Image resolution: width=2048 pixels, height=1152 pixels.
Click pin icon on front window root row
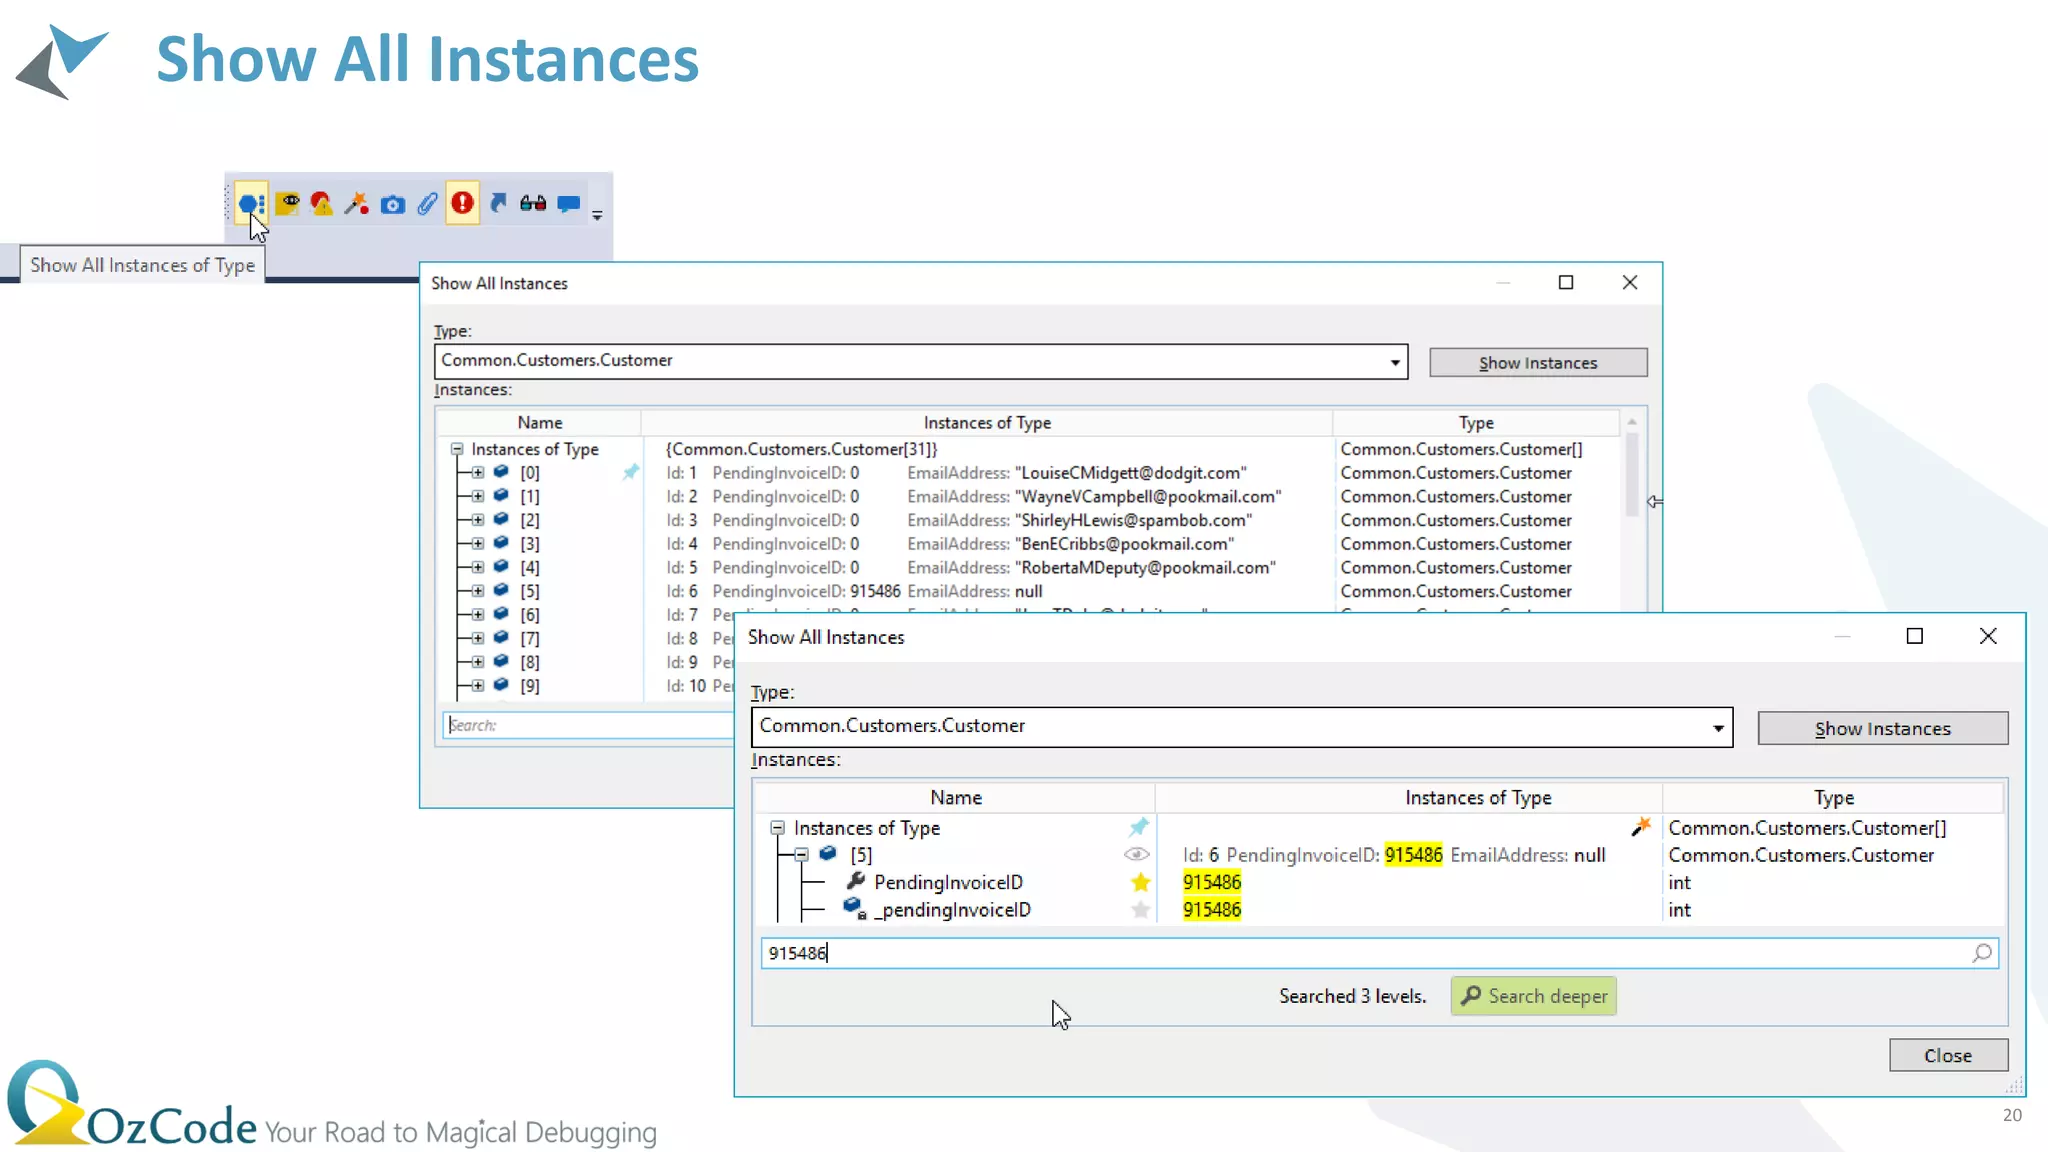[1139, 827]
